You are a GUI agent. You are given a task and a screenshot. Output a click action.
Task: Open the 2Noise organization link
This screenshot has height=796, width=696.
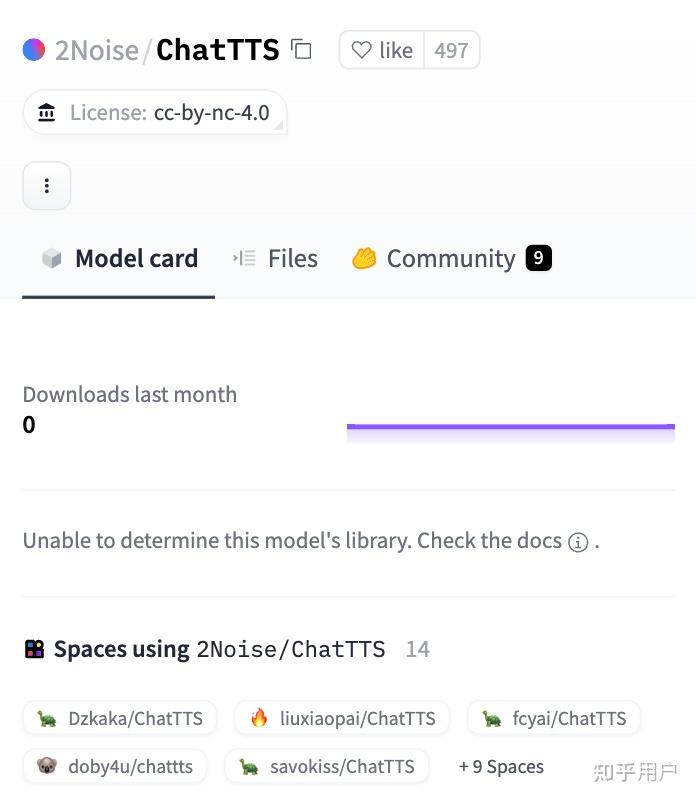[x=97, y=50]
